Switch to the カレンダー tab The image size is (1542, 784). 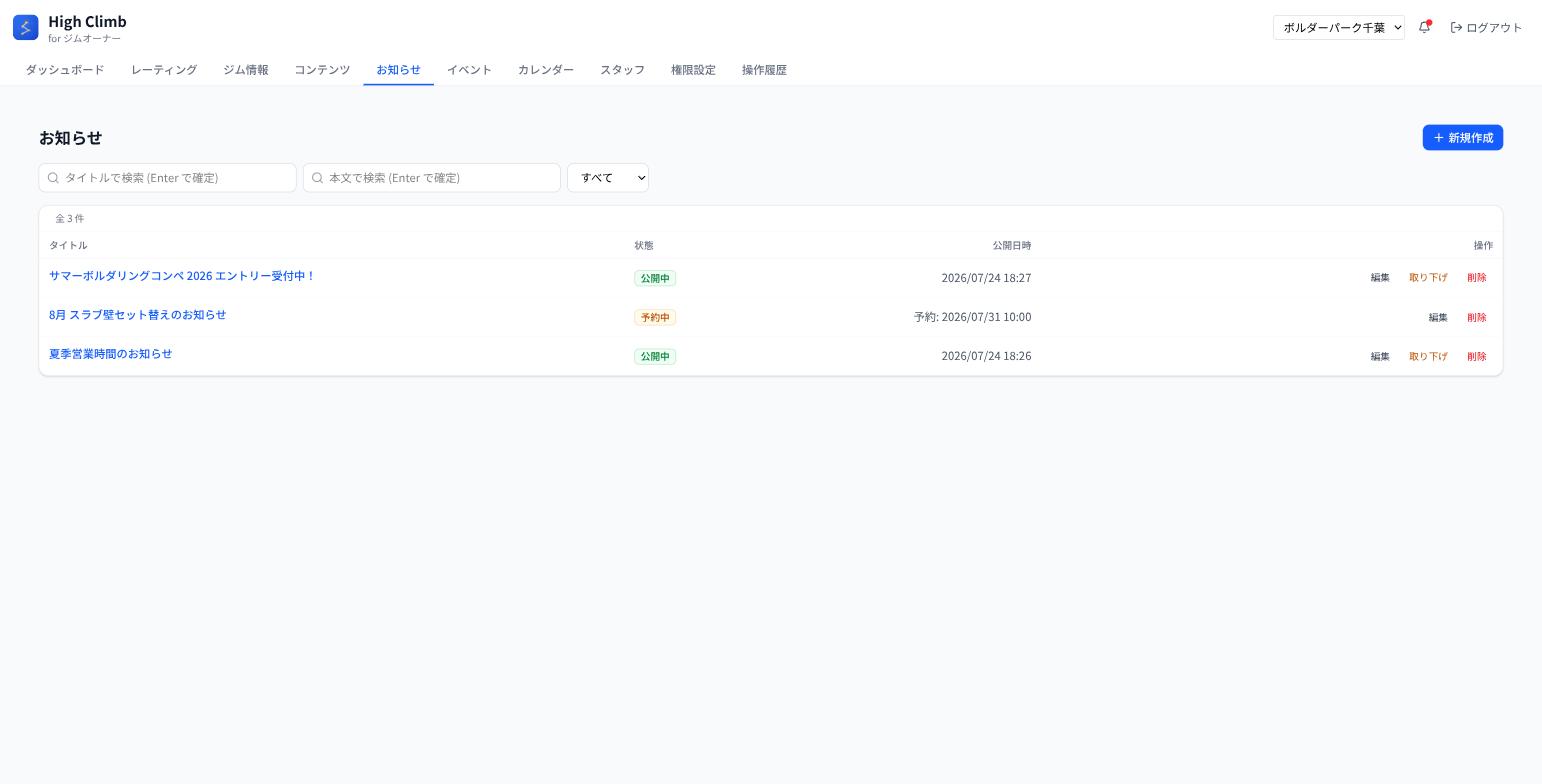(546, 70)
